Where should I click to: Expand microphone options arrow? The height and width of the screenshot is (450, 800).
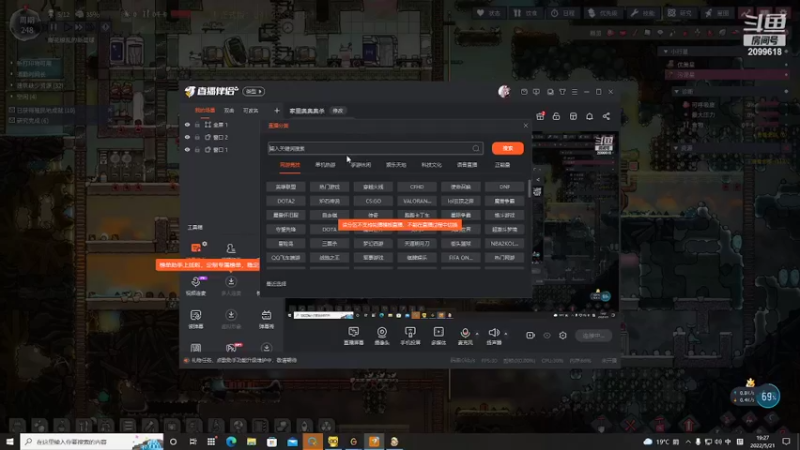(477, 334)
